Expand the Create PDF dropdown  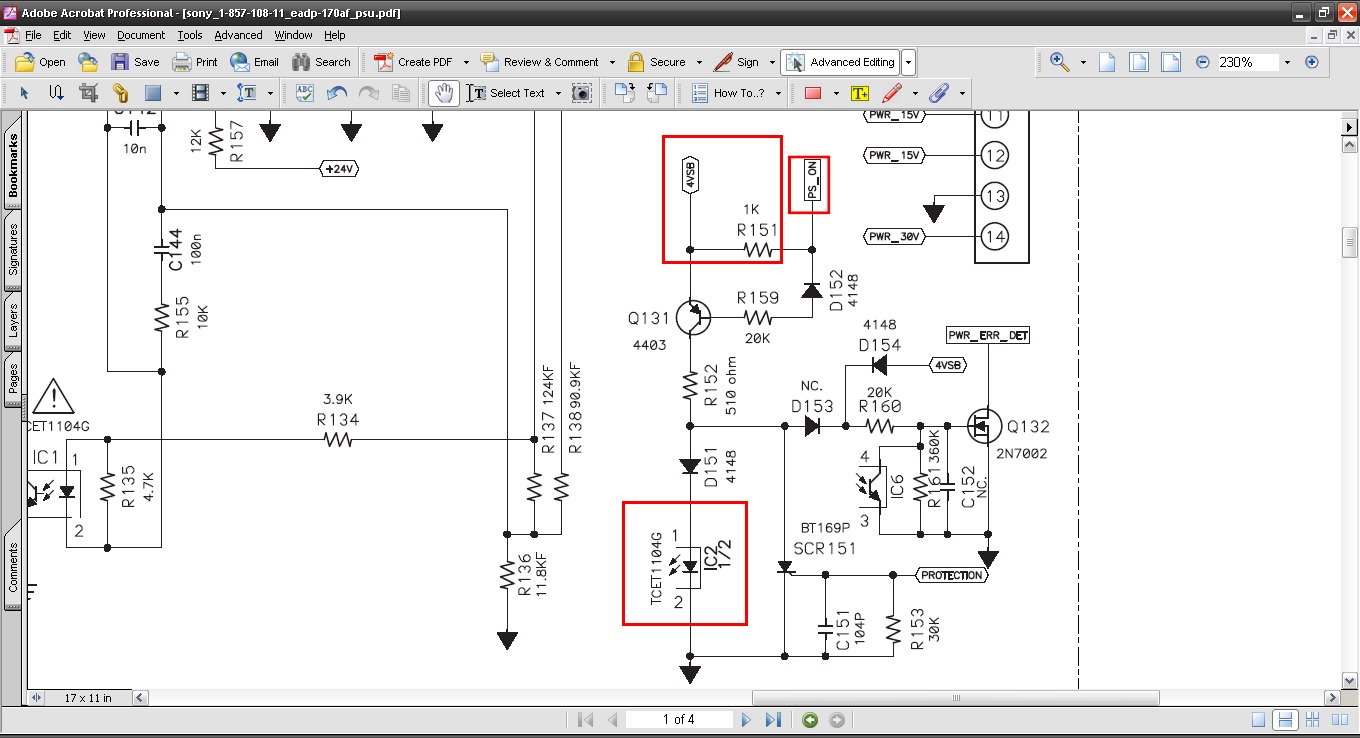click(x=466, y=62)
